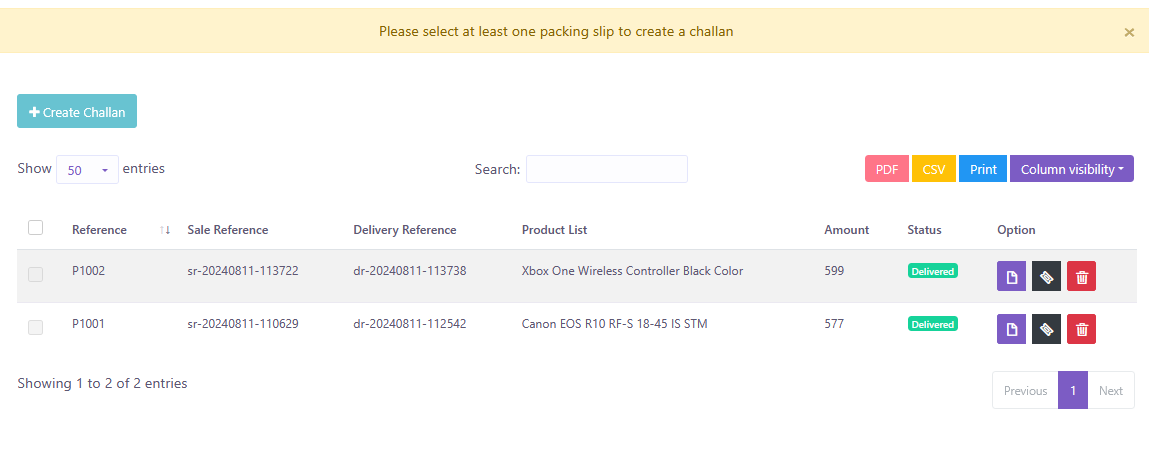Toggle the select-all checkbox in table header
Screen dimensions: 1149x461
click(36, 228)
